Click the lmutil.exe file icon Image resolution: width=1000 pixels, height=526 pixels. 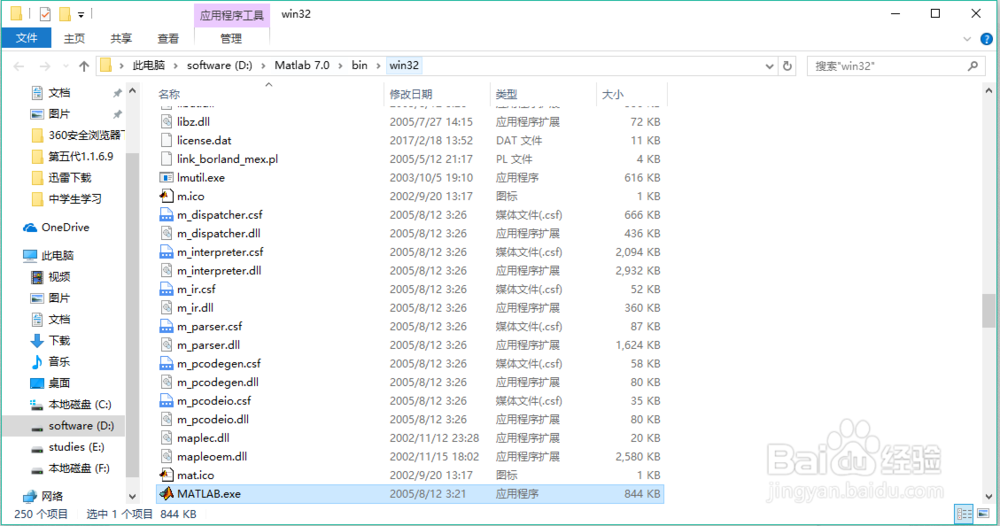[166, 177]
